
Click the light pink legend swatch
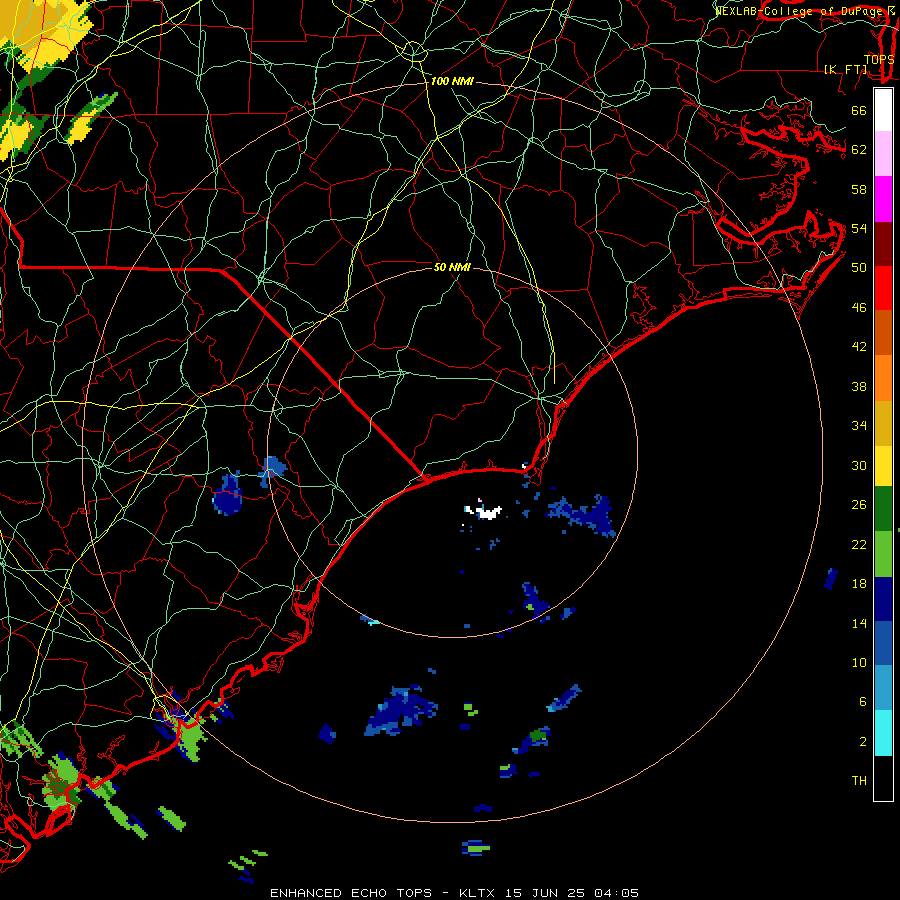pos(883,154)
